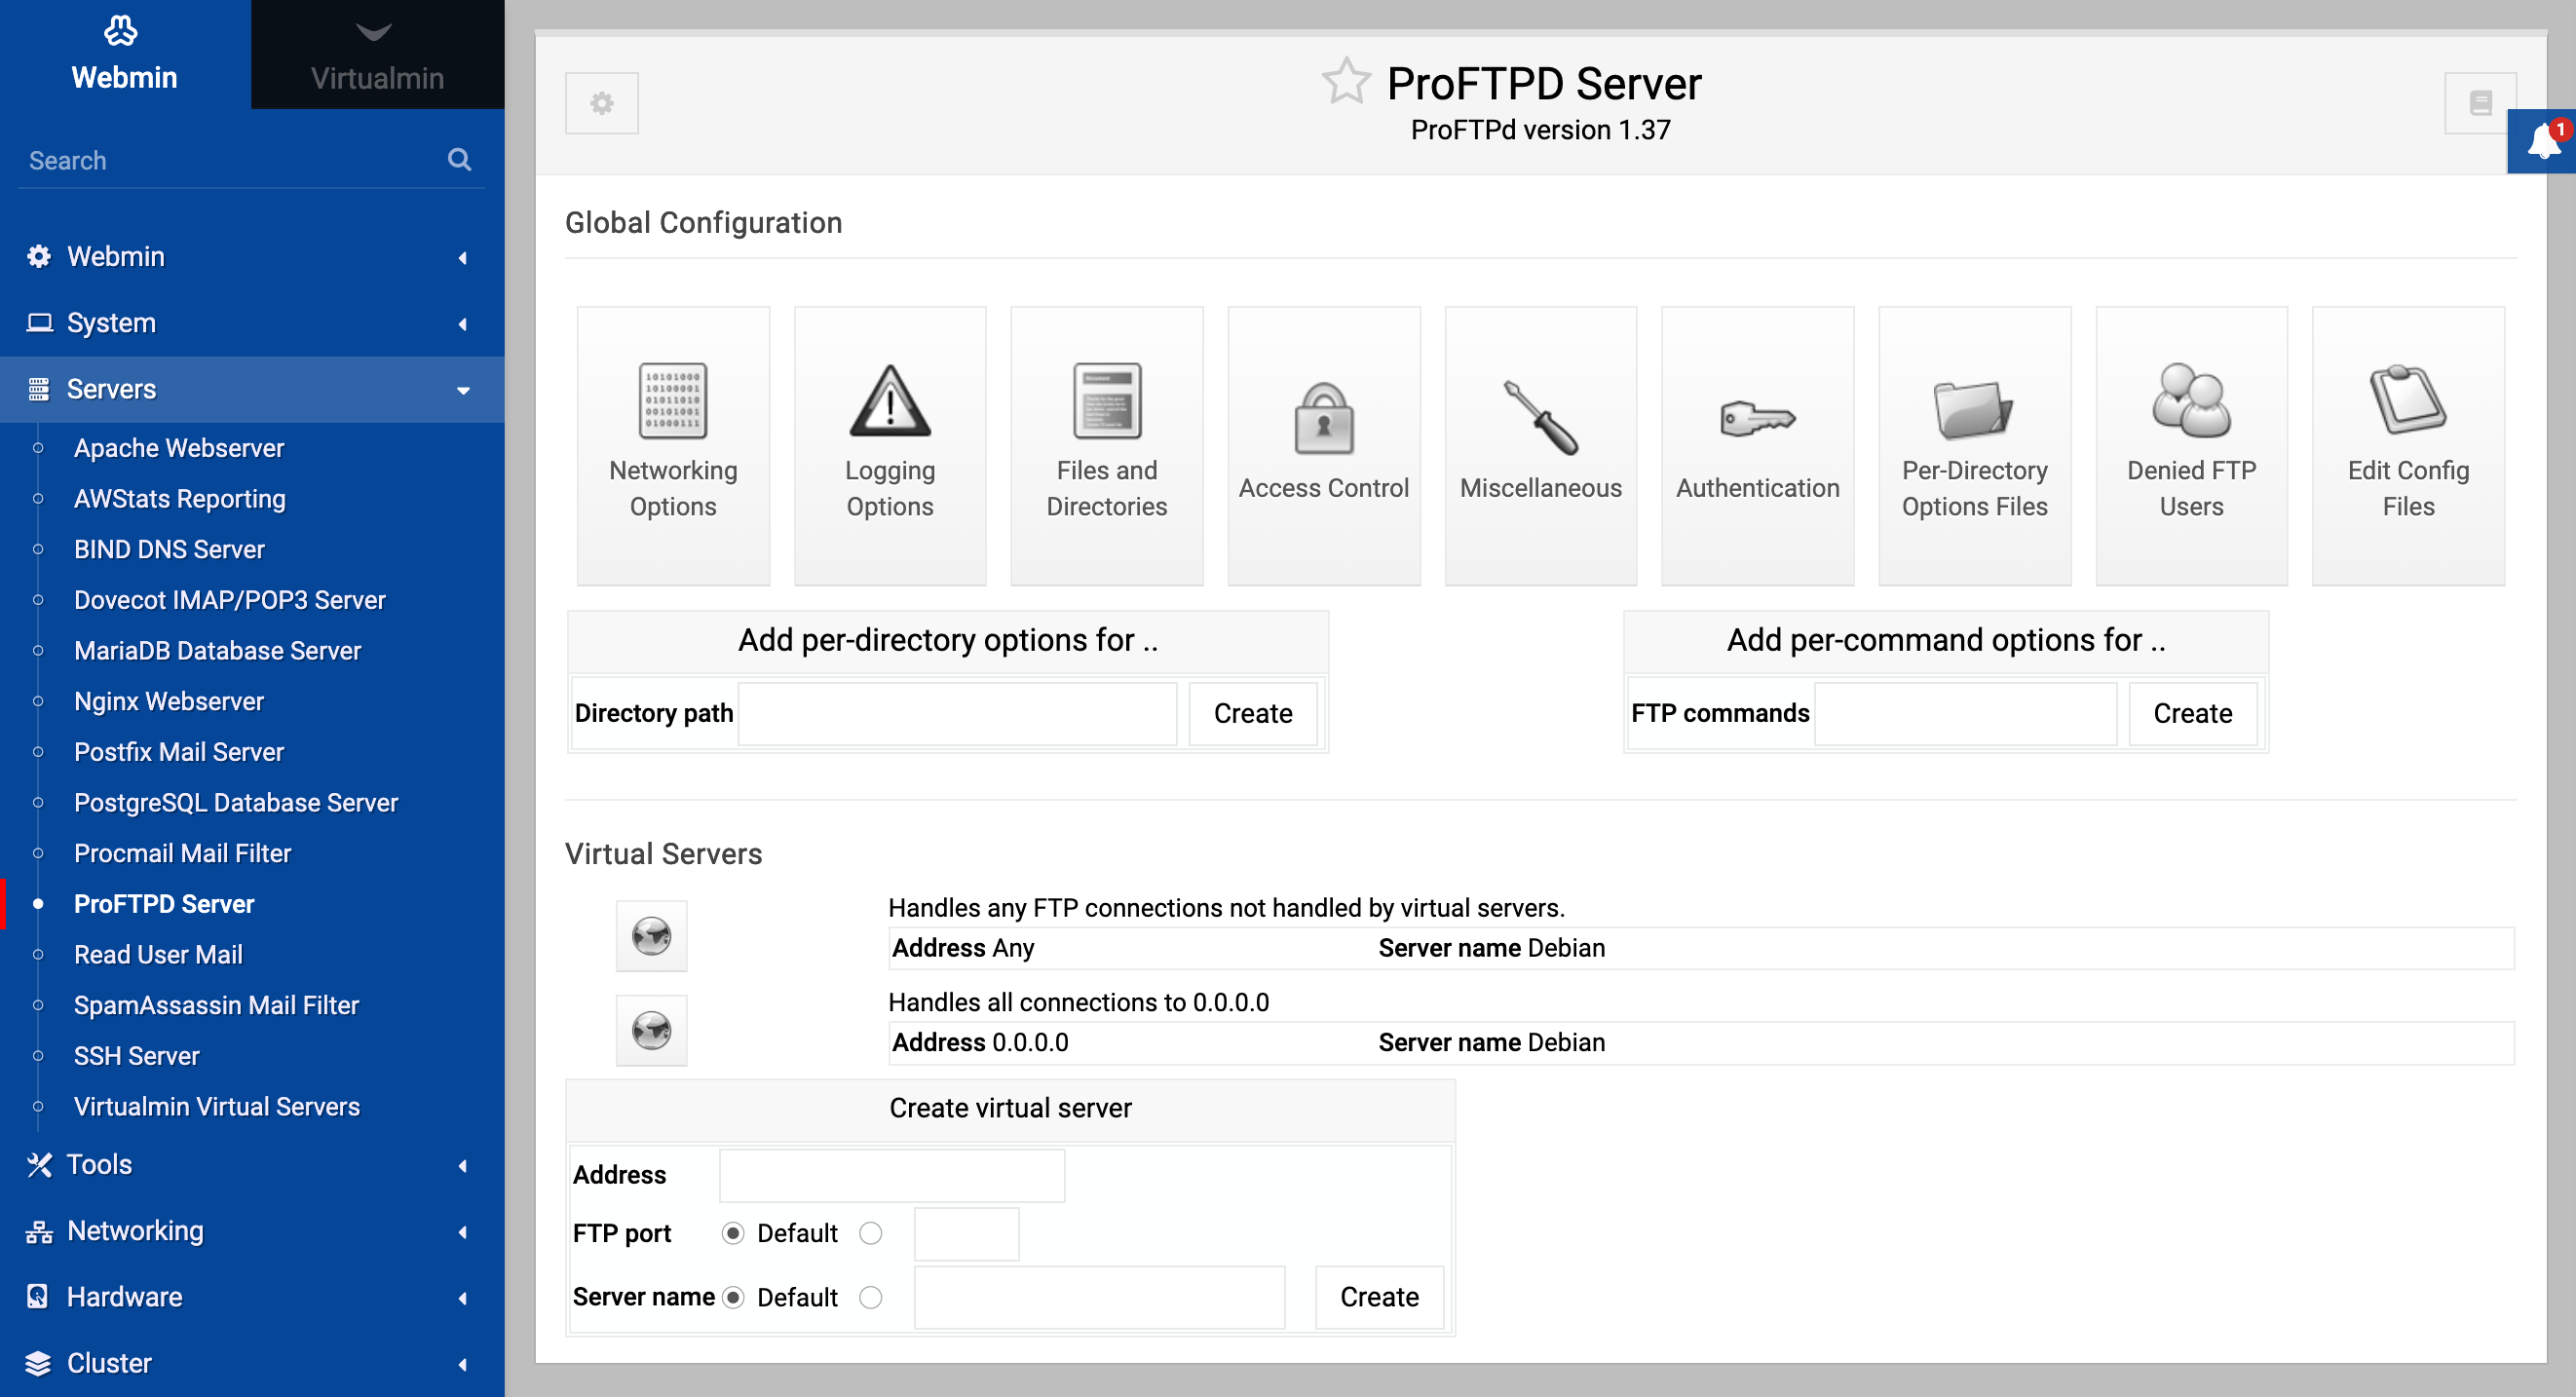Favorite ProFTPD Server with star icon
The height and width of the screenshot is (1397, 2576).
point(1345,83)
